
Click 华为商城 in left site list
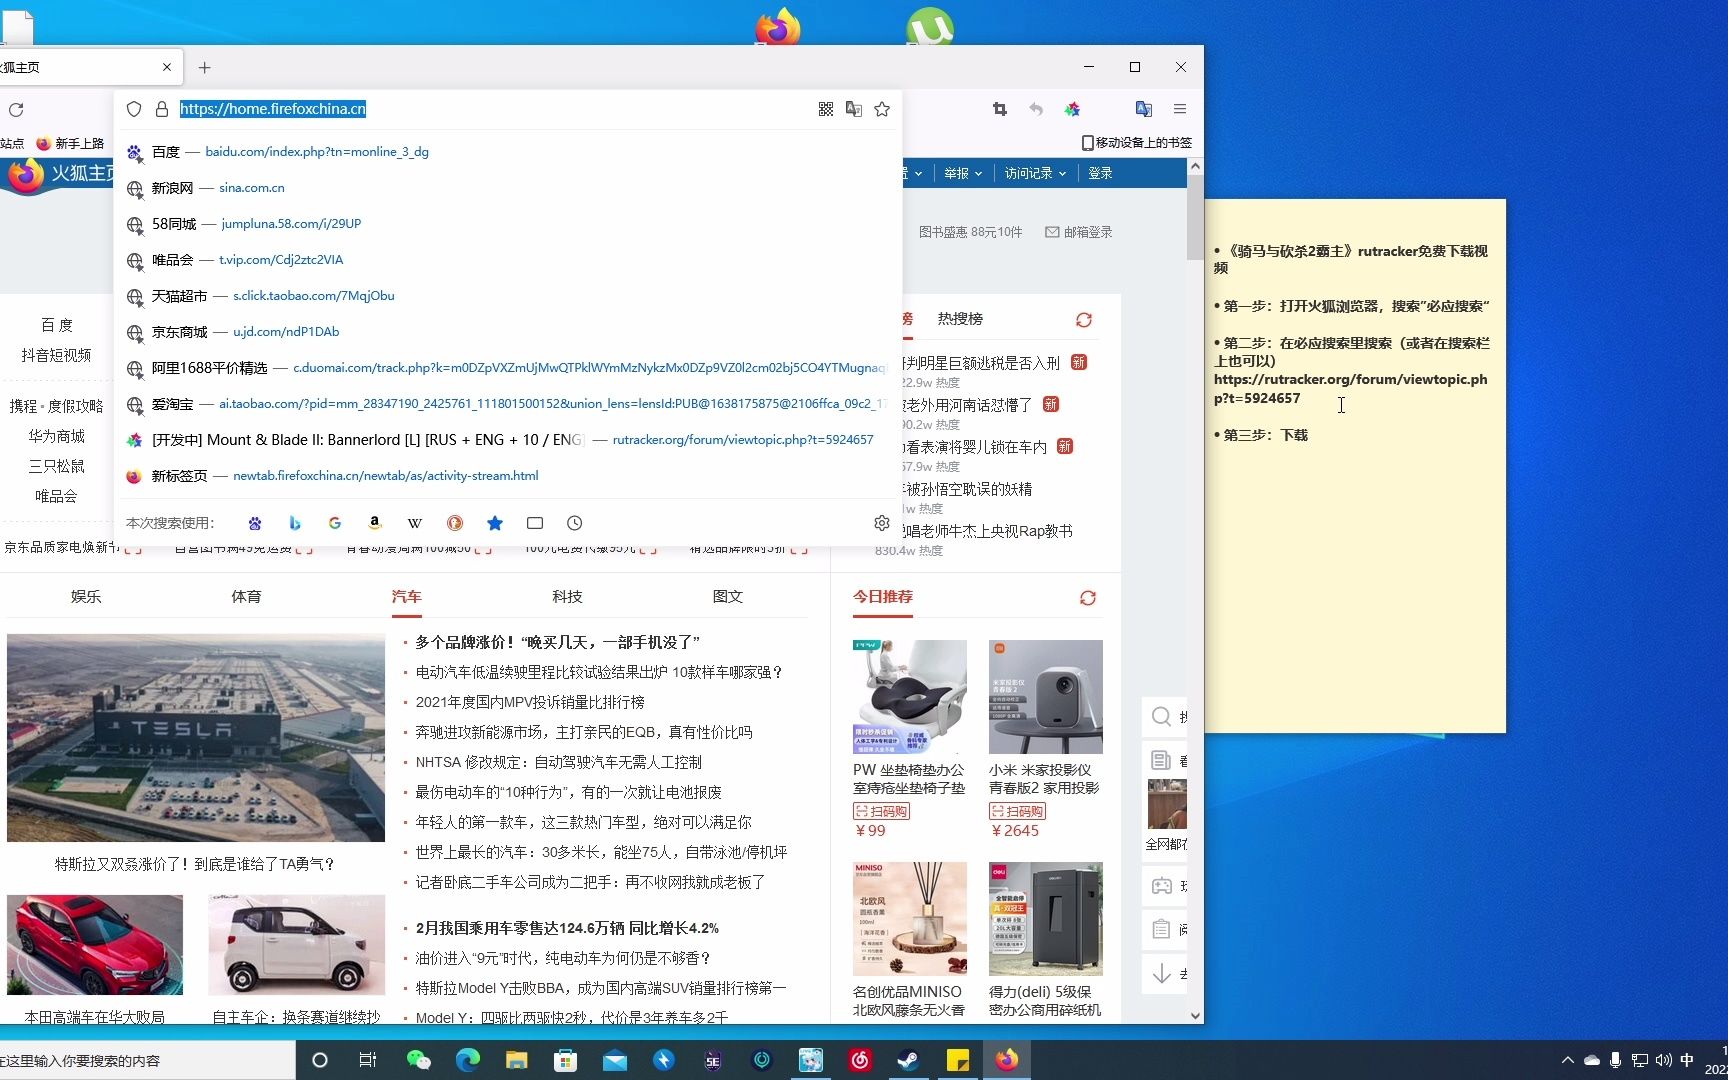coord(57,436)
